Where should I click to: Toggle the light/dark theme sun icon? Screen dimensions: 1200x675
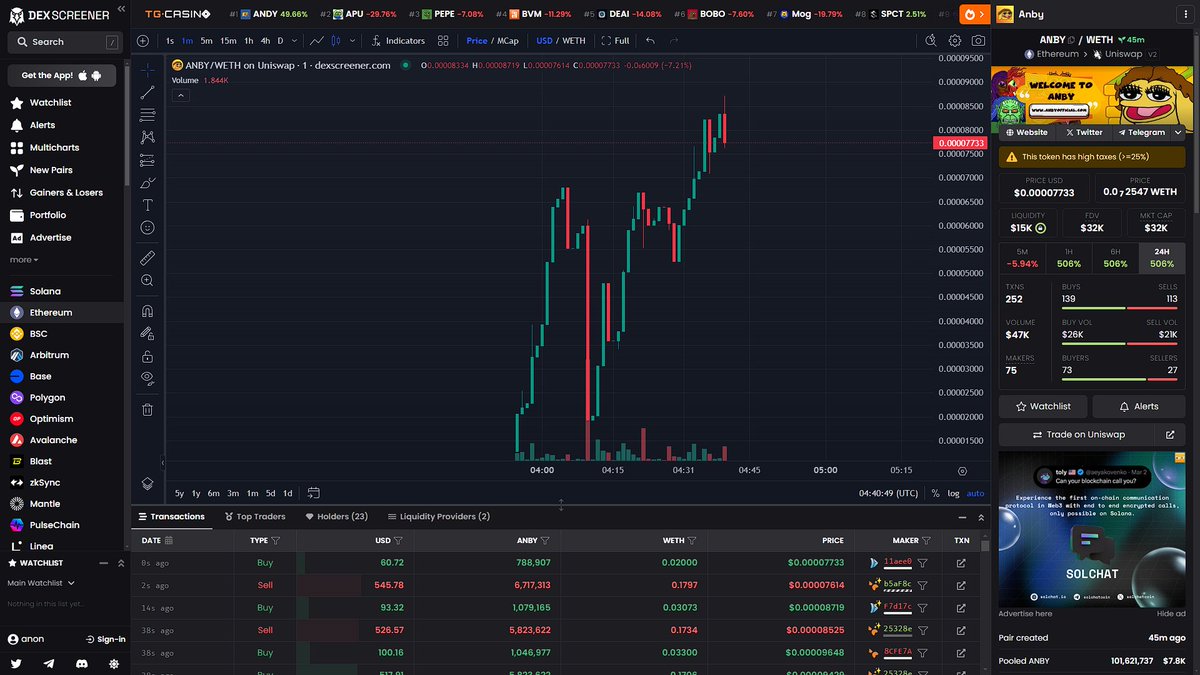114,663
